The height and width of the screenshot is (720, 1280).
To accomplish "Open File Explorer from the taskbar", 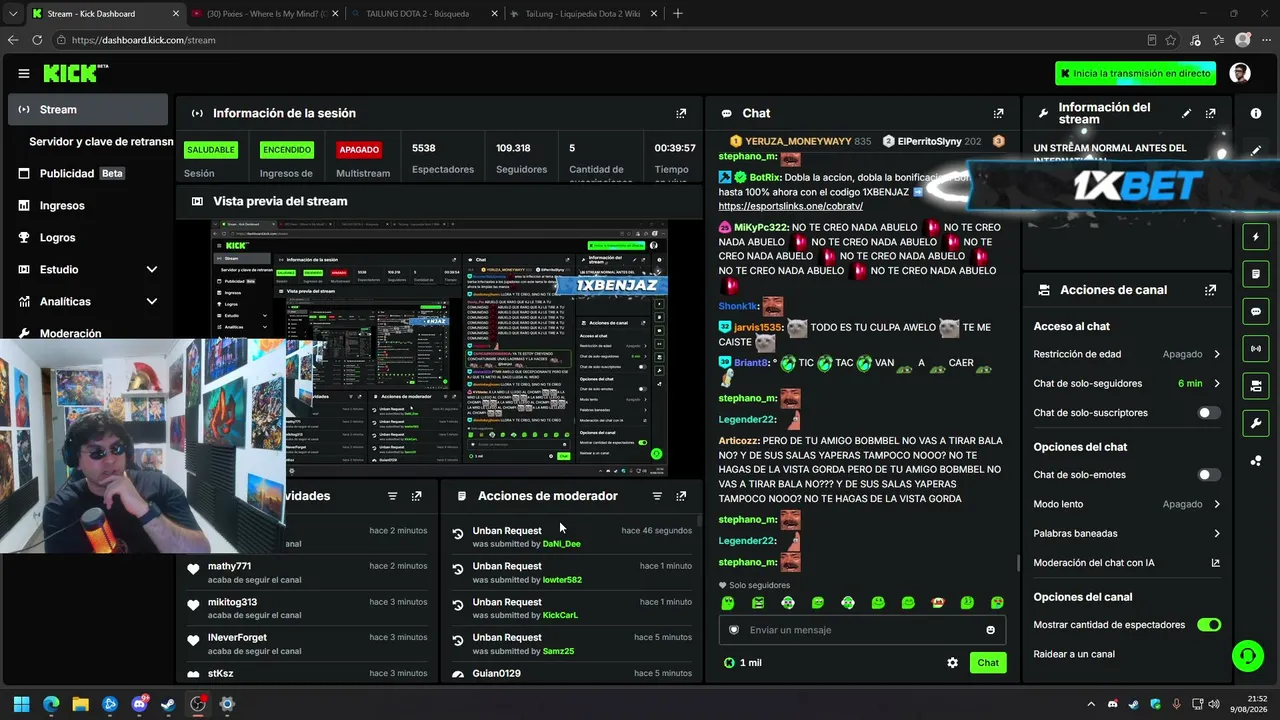I will (x=81, y=704).
